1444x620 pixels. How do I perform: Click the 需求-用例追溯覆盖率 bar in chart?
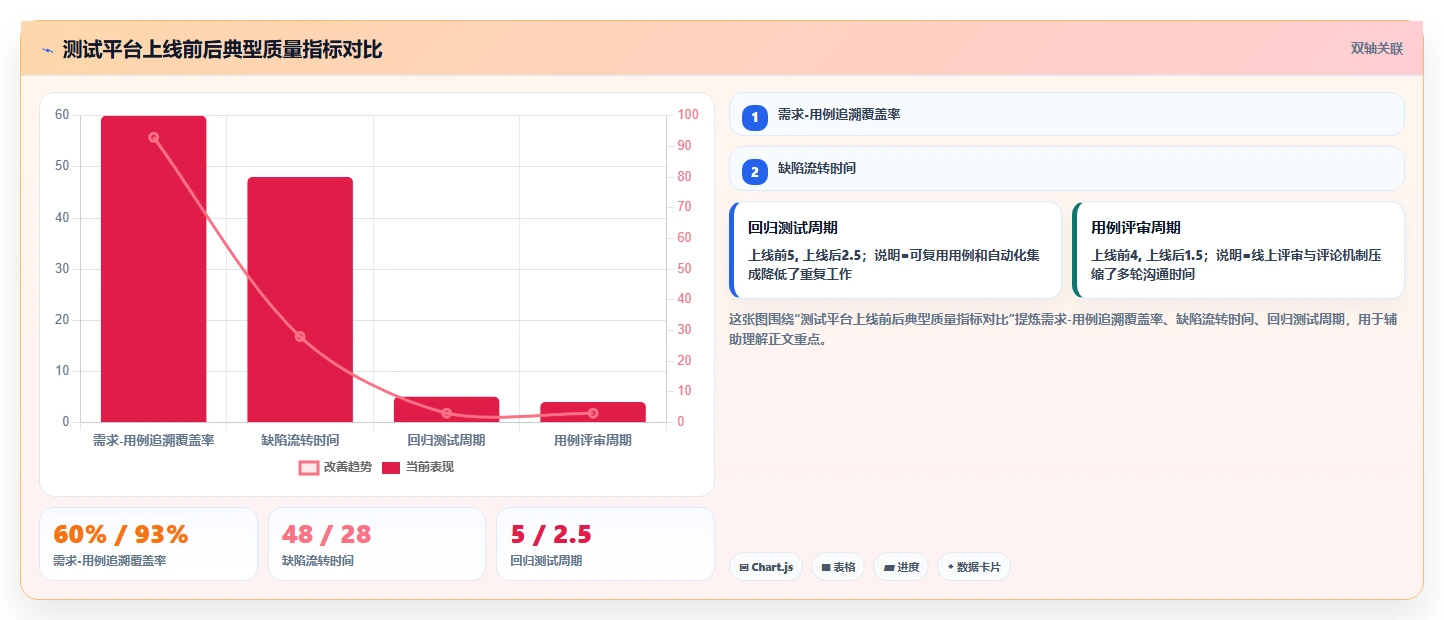154,269
